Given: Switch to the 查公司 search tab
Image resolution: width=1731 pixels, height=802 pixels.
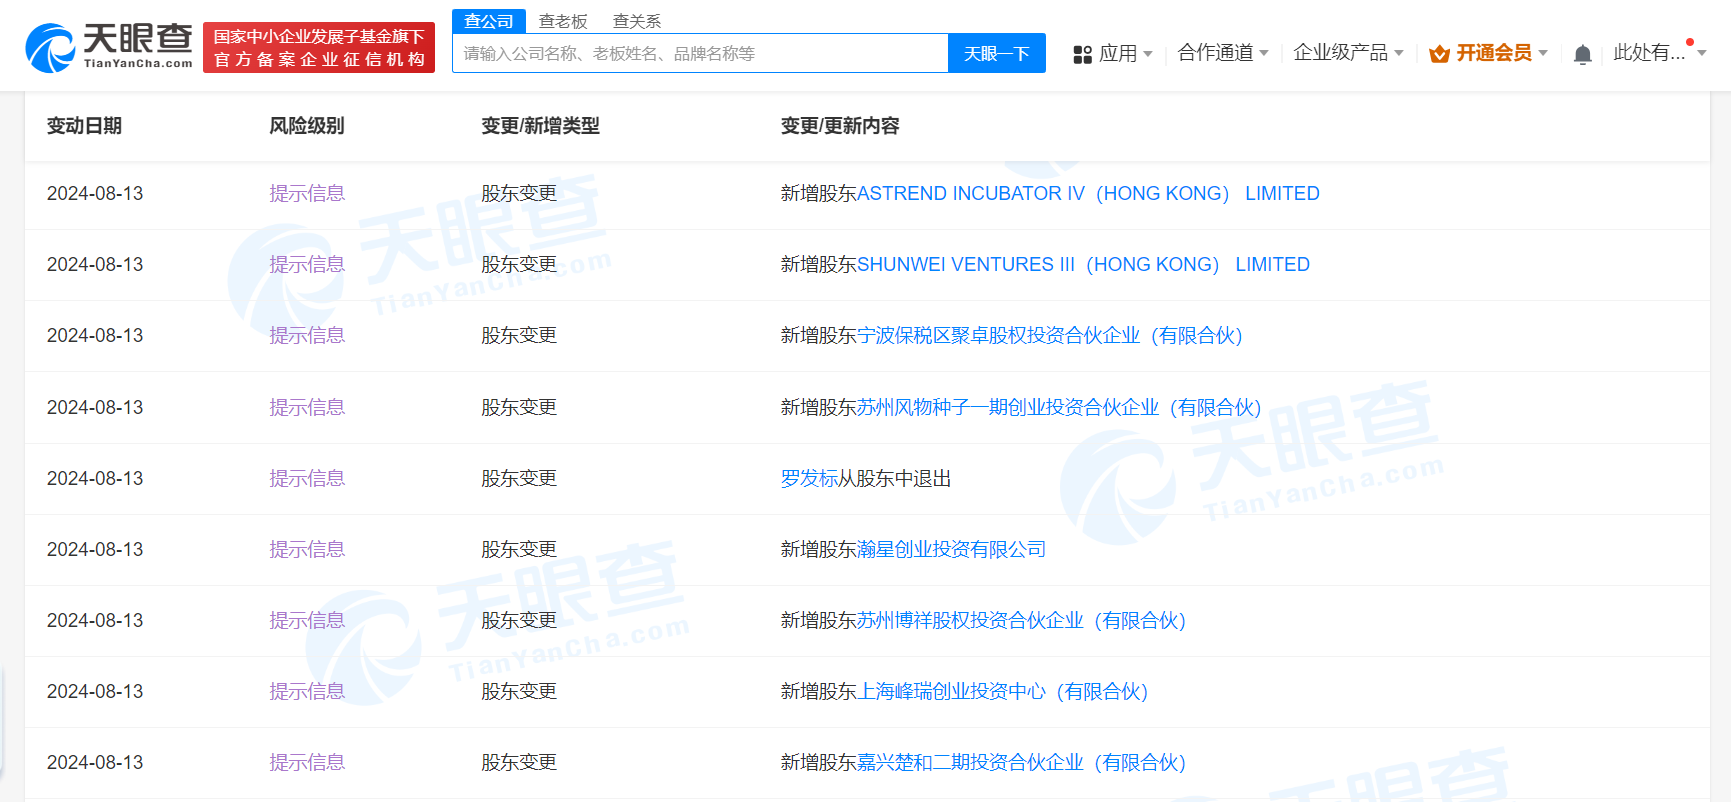Looking at the screenshot, I should (x=488, y=21).
